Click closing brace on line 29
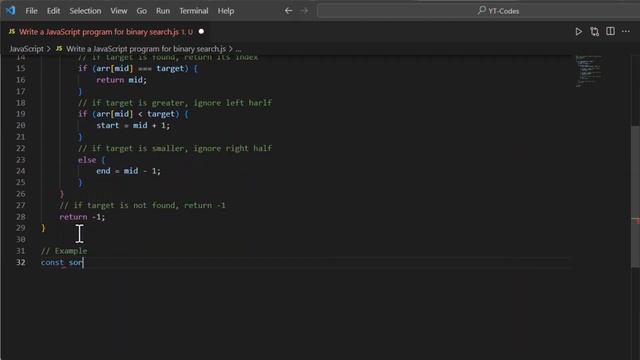The image size is (640, 360). pos(43,228)
